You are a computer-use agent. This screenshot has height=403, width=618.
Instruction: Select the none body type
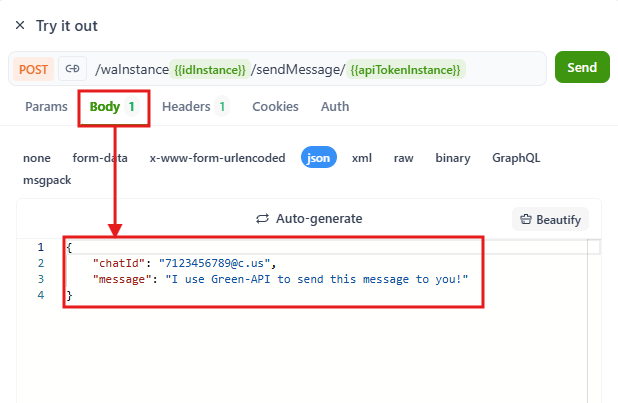point(37,158)
